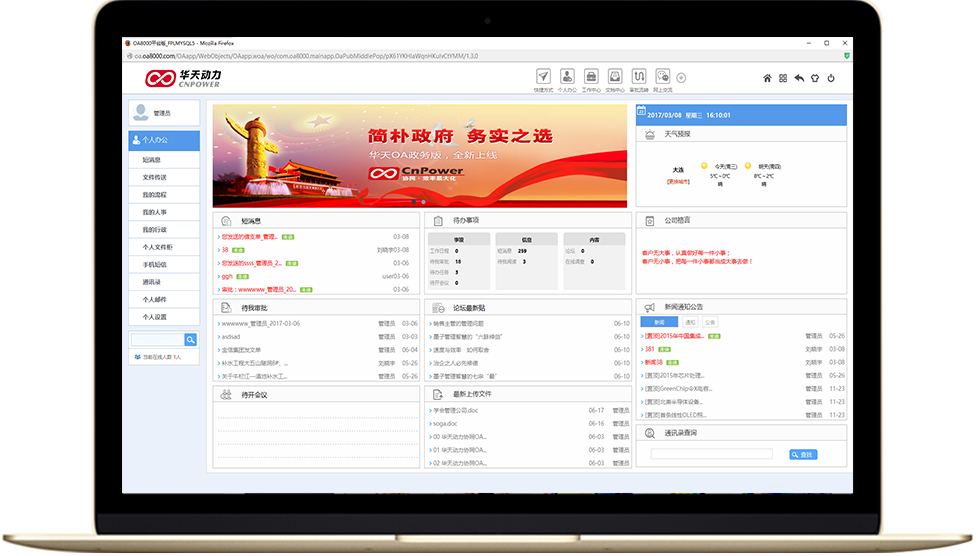
Task: Click the 天气预报 weather panel icon
Action: [x=650, y=134]
